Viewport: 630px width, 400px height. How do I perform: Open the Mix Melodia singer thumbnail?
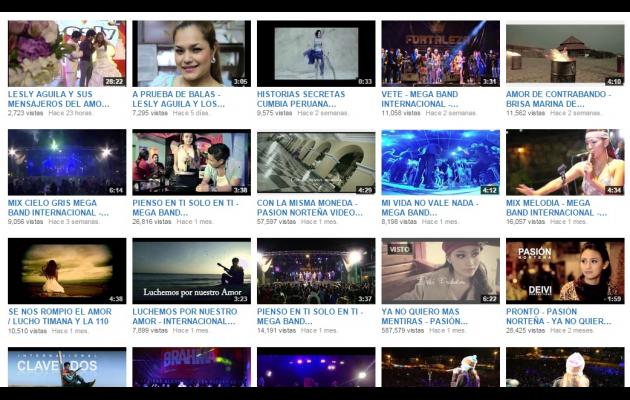click(565, 162)
